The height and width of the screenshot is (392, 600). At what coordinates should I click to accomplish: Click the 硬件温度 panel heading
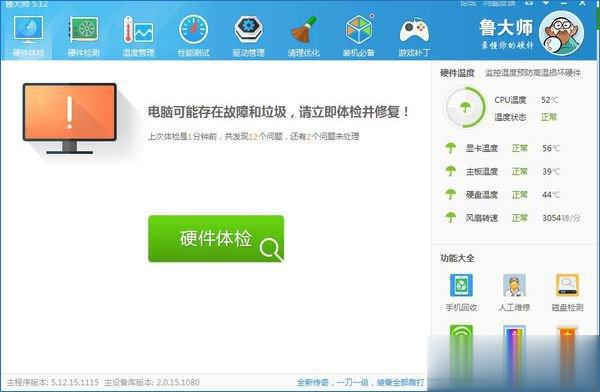pos(457,73)
